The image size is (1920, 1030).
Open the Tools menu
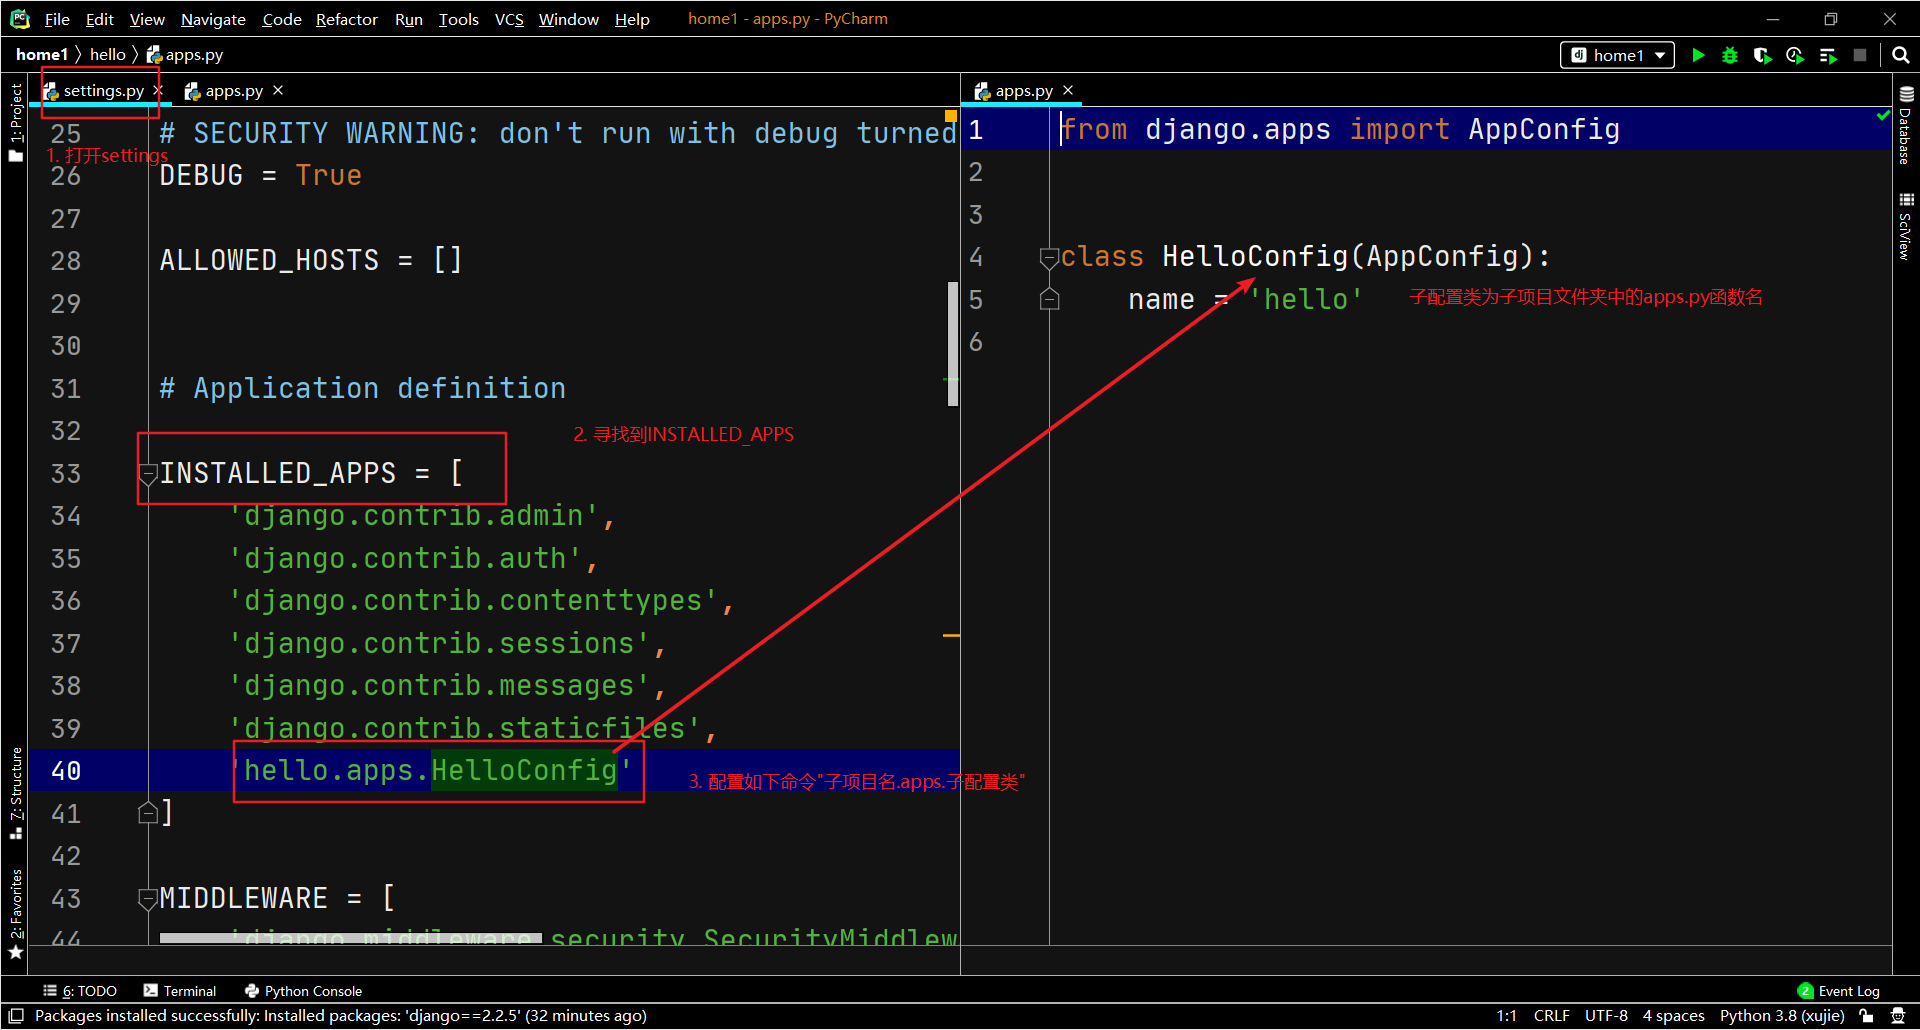459,19
